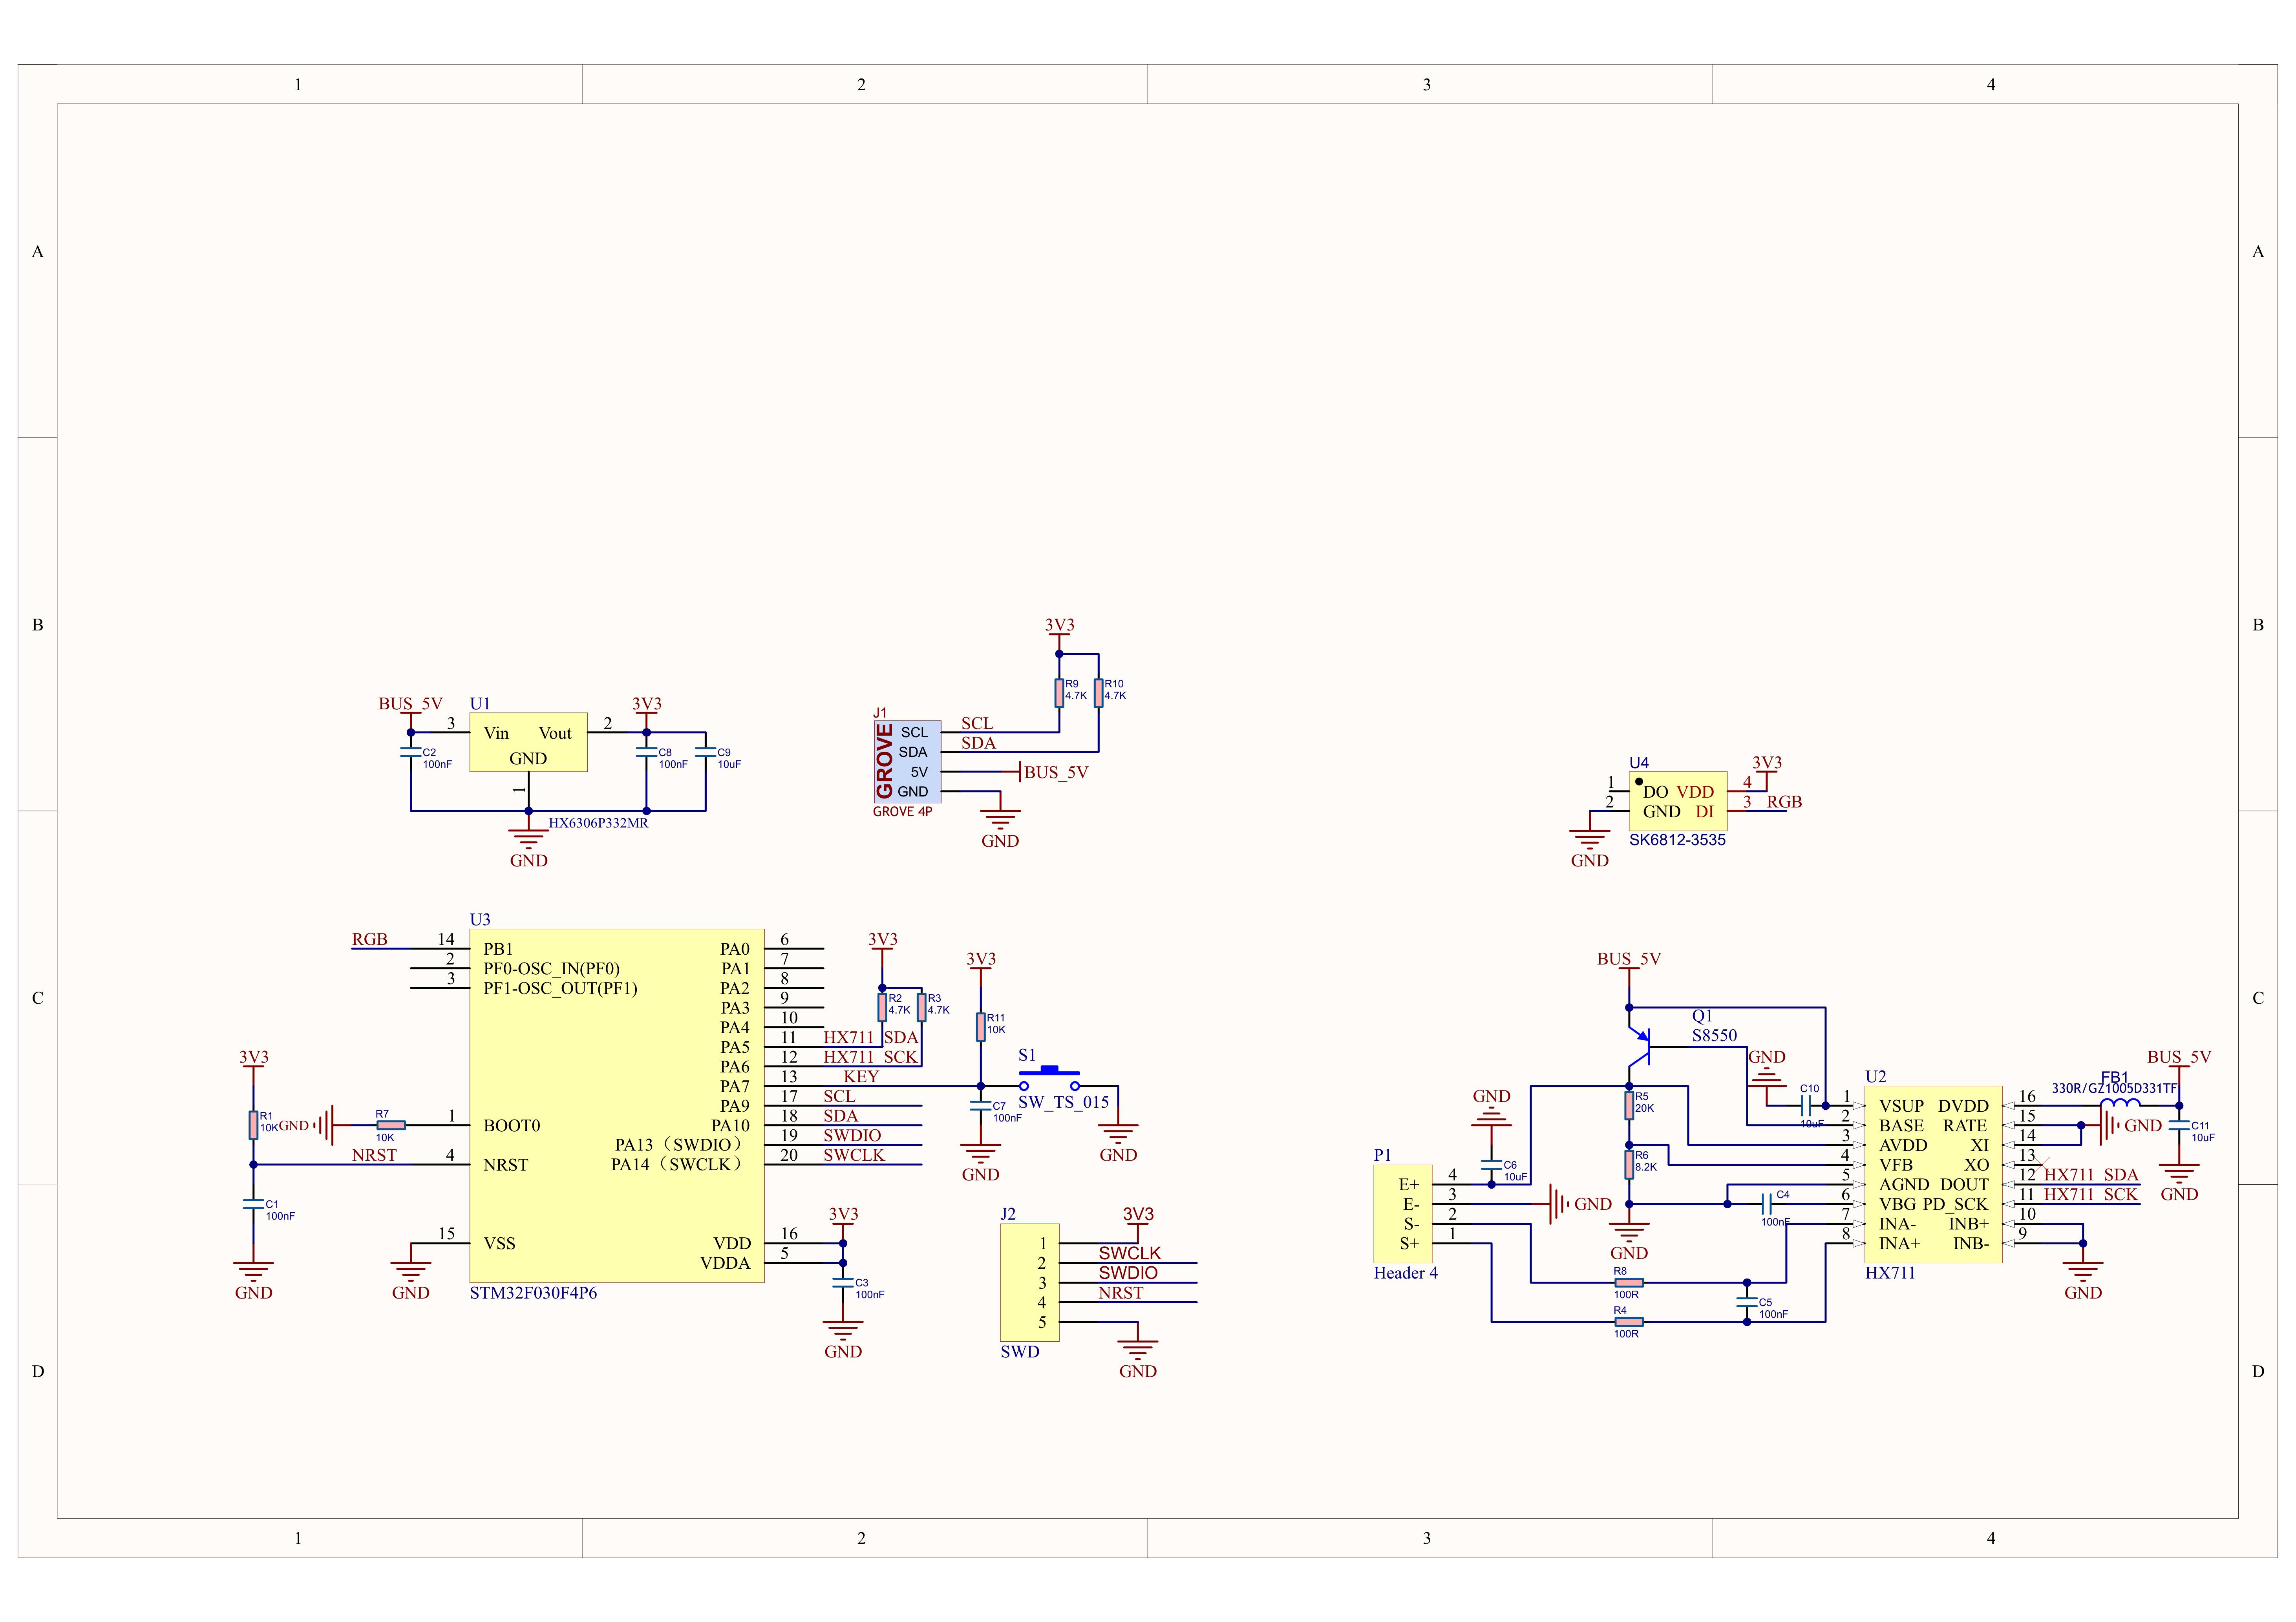This screenshot has width=2296, height=1622.
Task: Select resistor R7 near BOOT0
Action: tap(391, 1125)
